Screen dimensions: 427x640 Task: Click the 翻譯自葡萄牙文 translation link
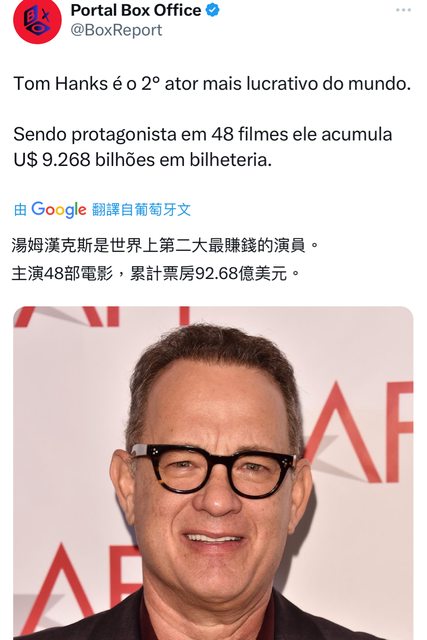[141, 210]
